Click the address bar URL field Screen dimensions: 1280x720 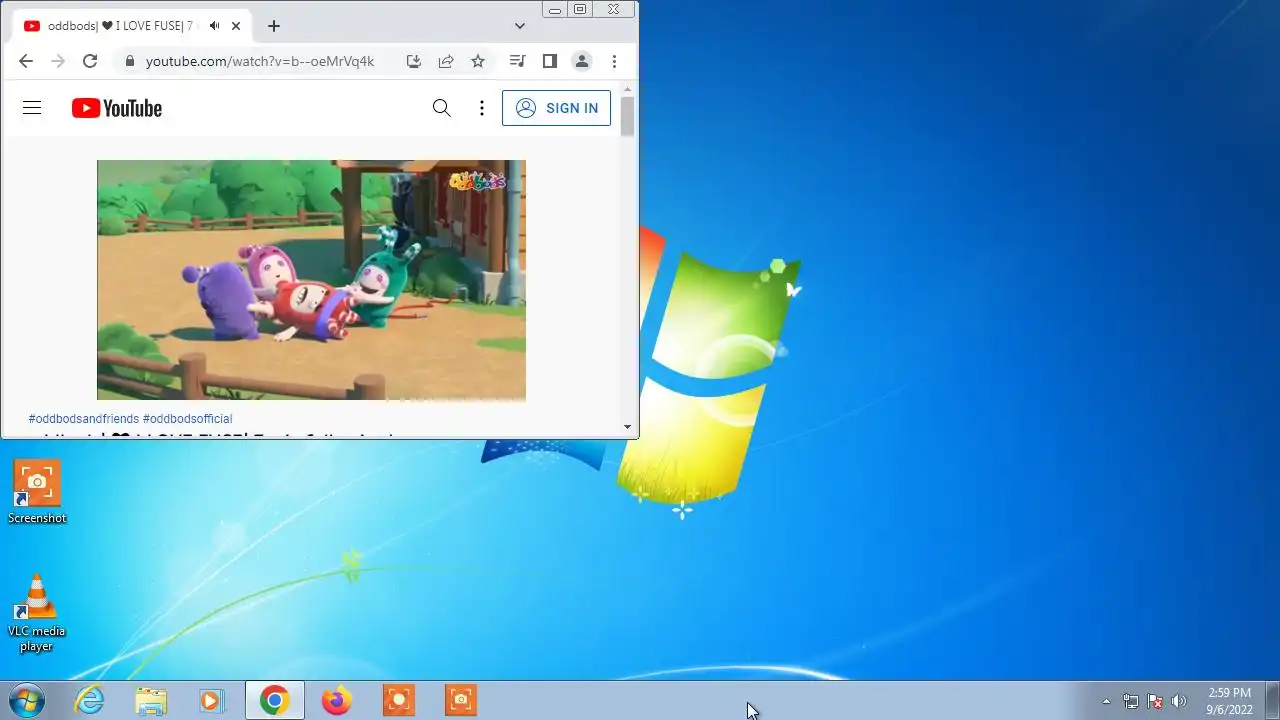[260, 61]
